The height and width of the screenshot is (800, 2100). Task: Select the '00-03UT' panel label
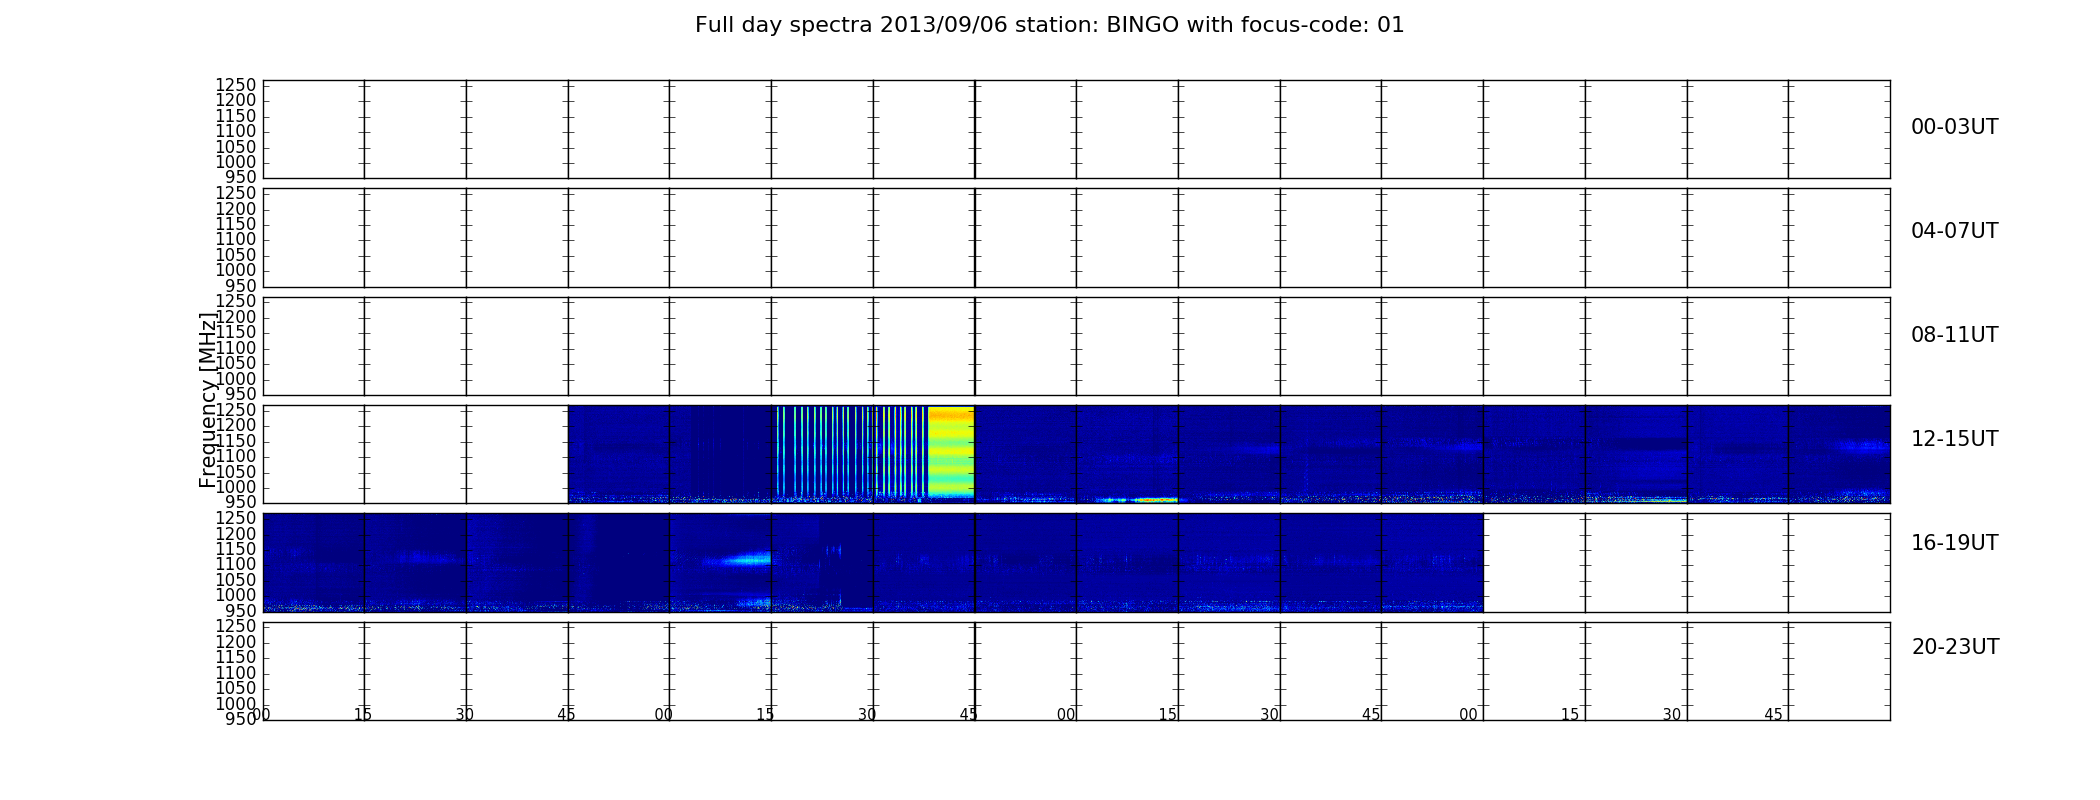tap(1954, 127)
